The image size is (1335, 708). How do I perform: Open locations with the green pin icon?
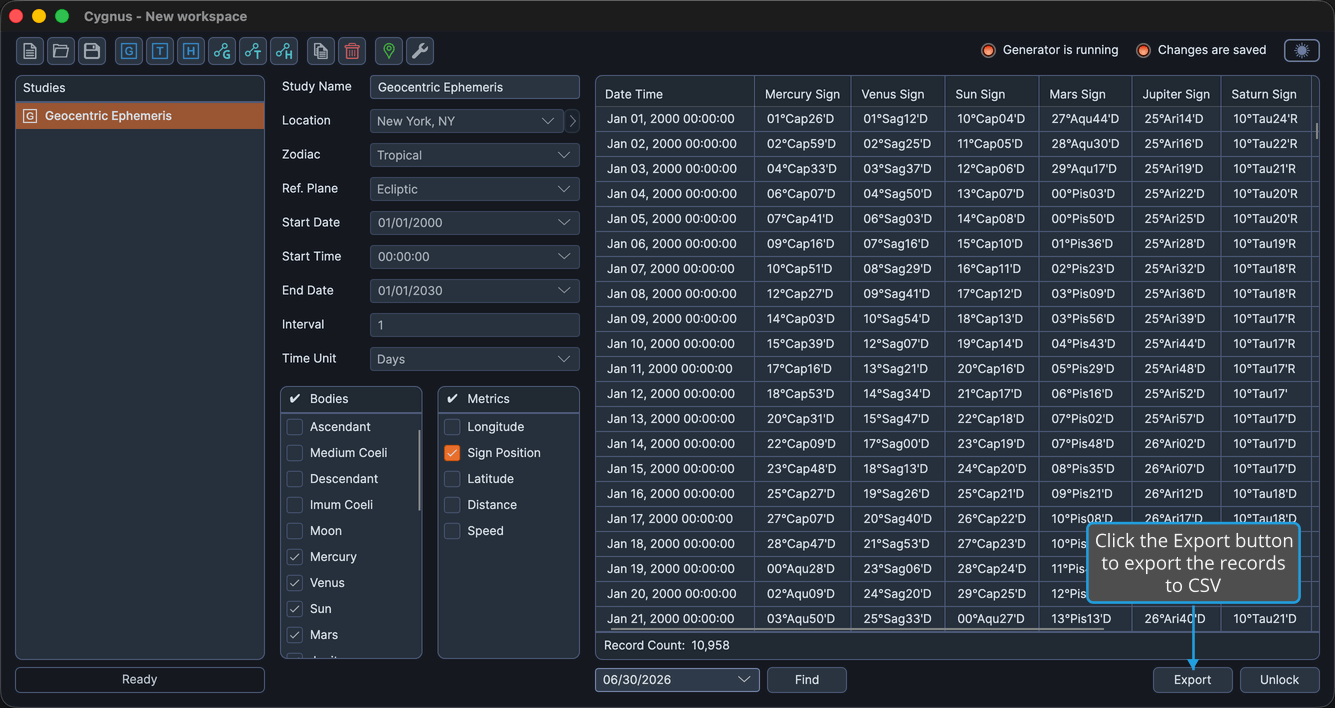pos(389,51)
